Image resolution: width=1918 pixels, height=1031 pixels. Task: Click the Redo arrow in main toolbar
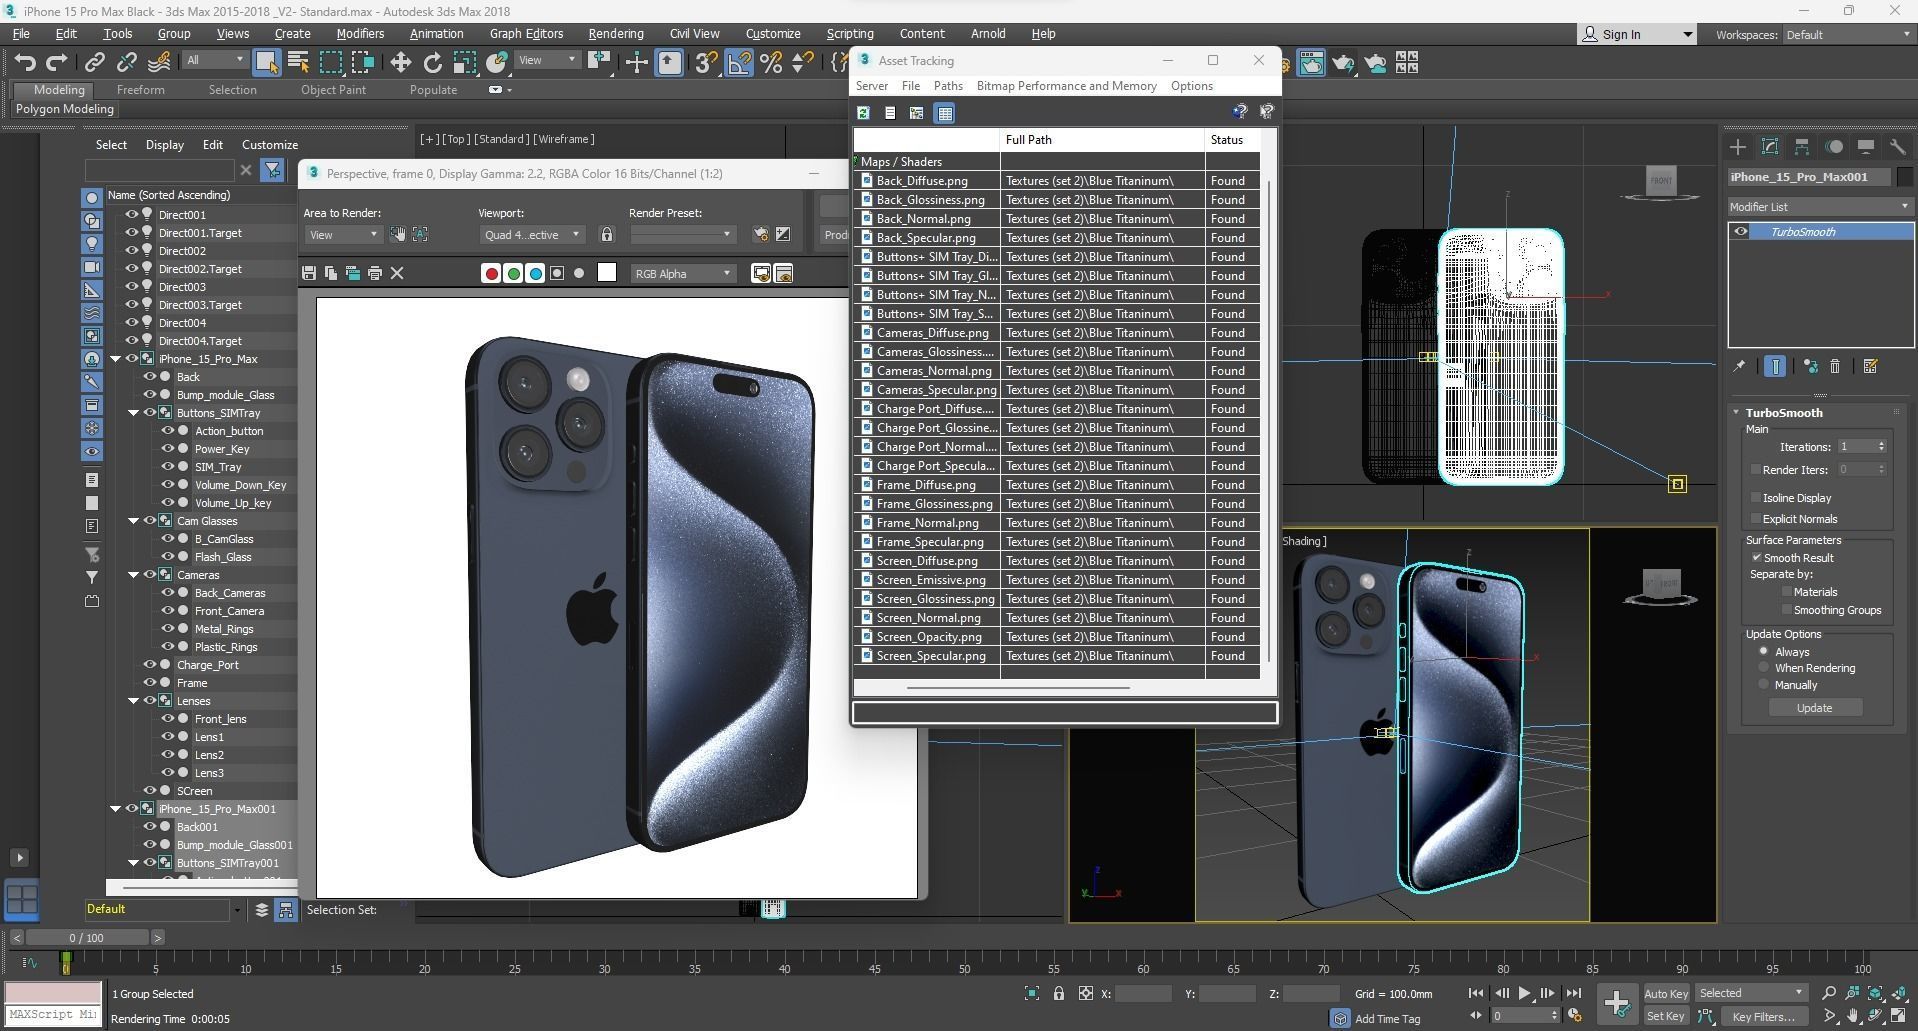pyautogui.click(x=57, y=63)
